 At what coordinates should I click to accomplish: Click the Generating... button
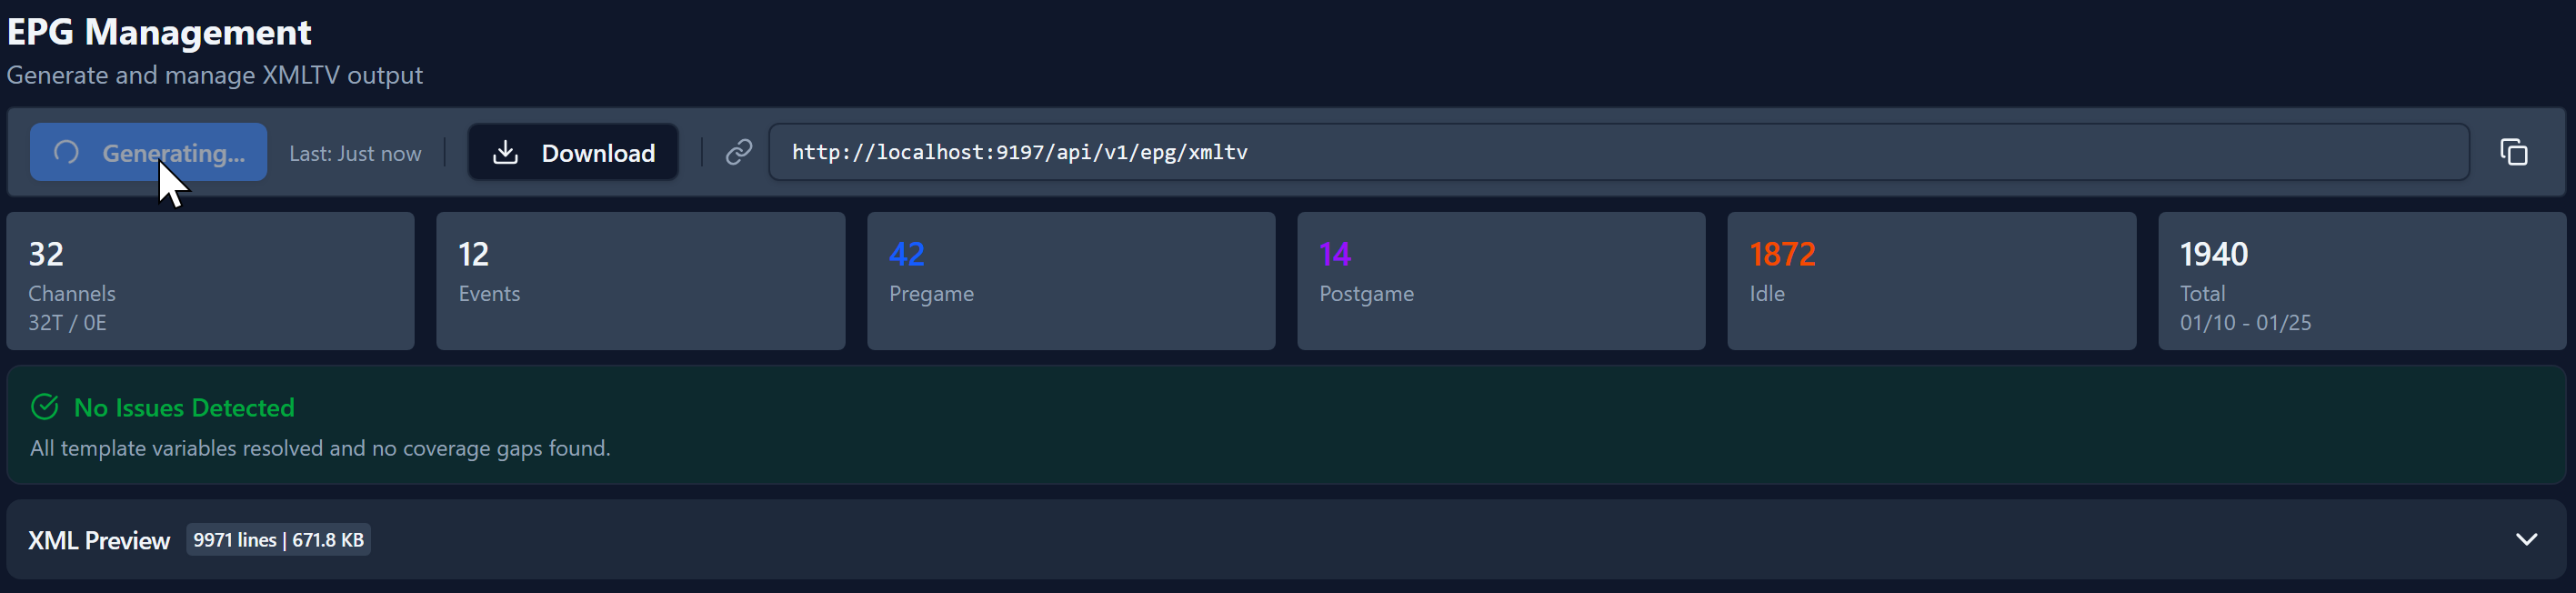pos(148,152)
